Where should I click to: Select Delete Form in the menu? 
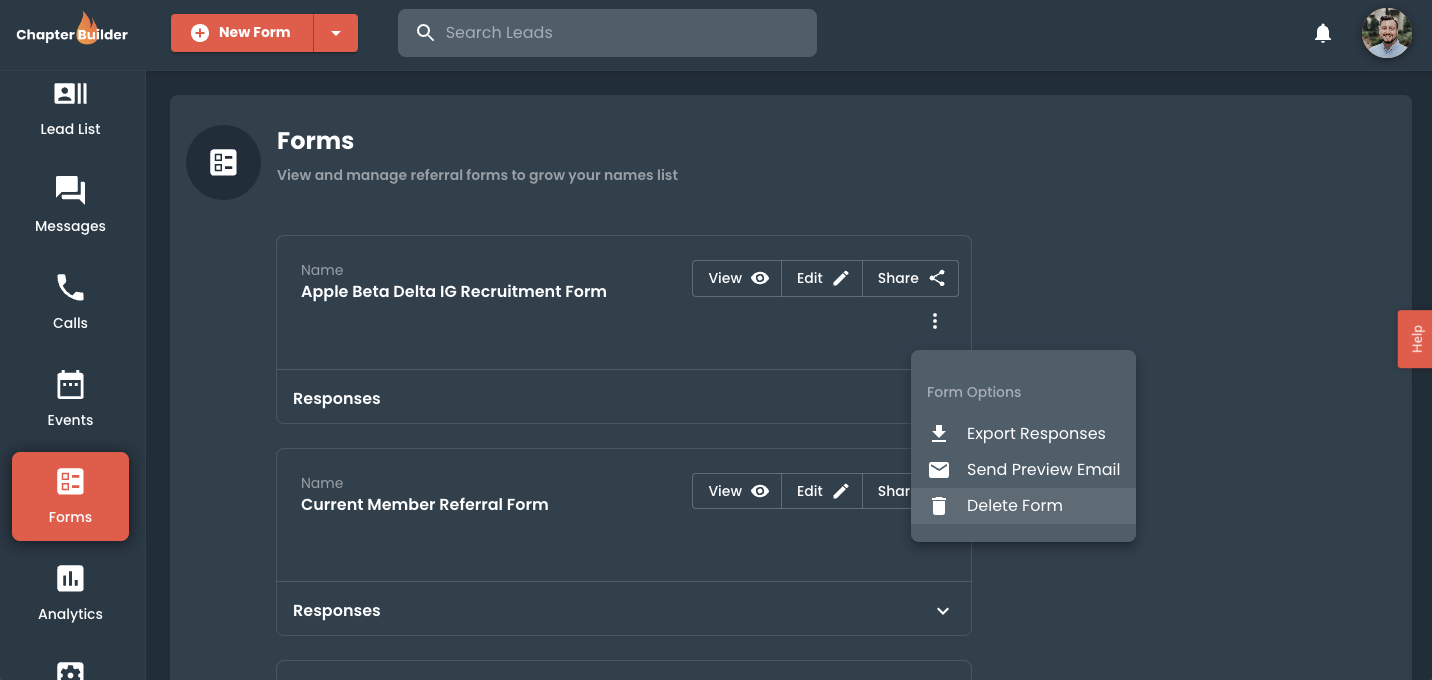point(1014,505)
